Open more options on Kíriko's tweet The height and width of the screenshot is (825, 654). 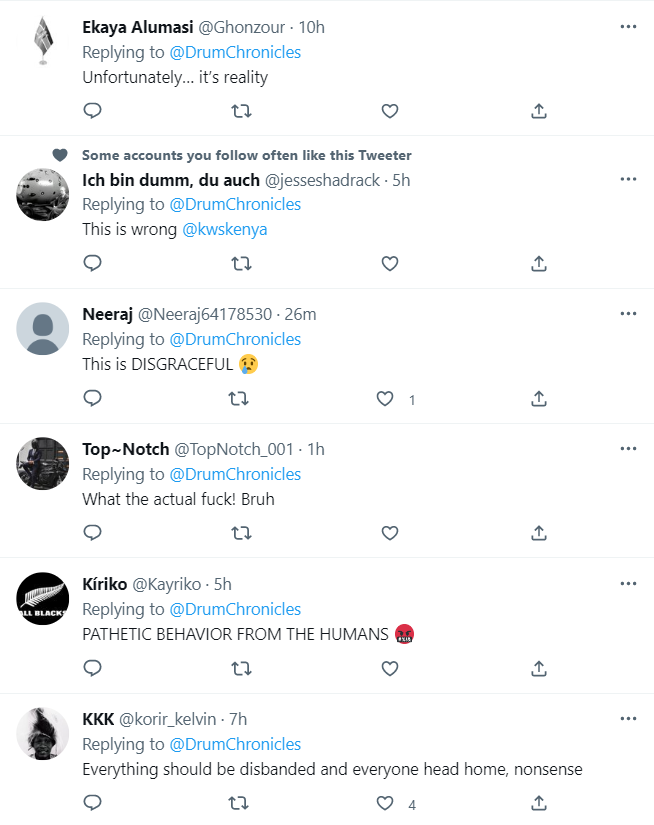pyautogui.click(x=628, y=584)
